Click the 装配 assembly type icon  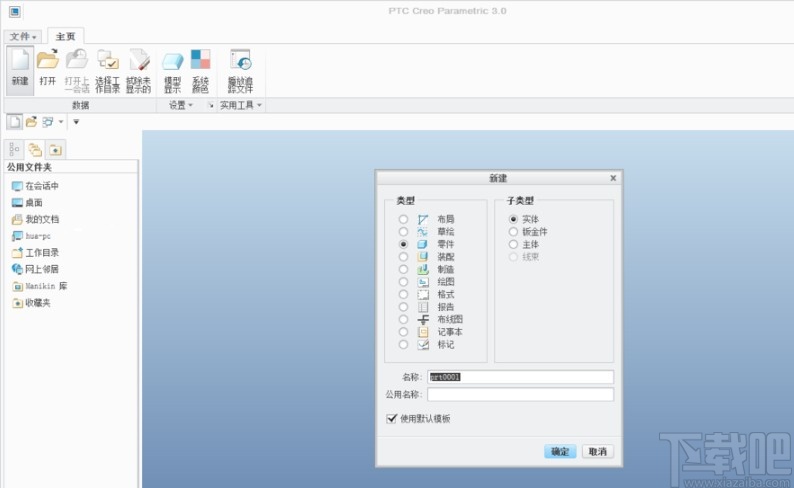pos(423,257)
